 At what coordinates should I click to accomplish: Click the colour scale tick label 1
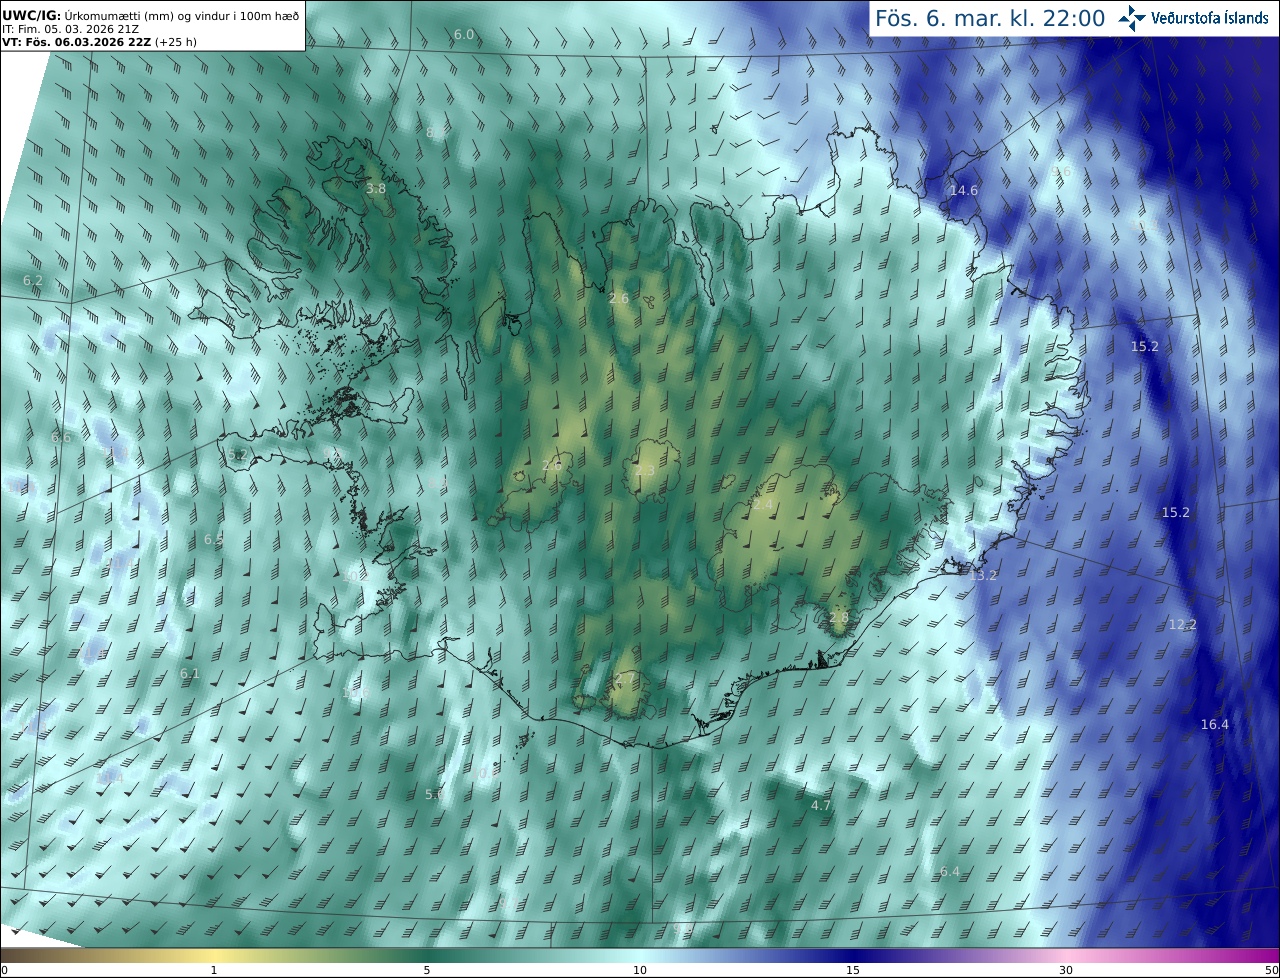tap(214, 970)
